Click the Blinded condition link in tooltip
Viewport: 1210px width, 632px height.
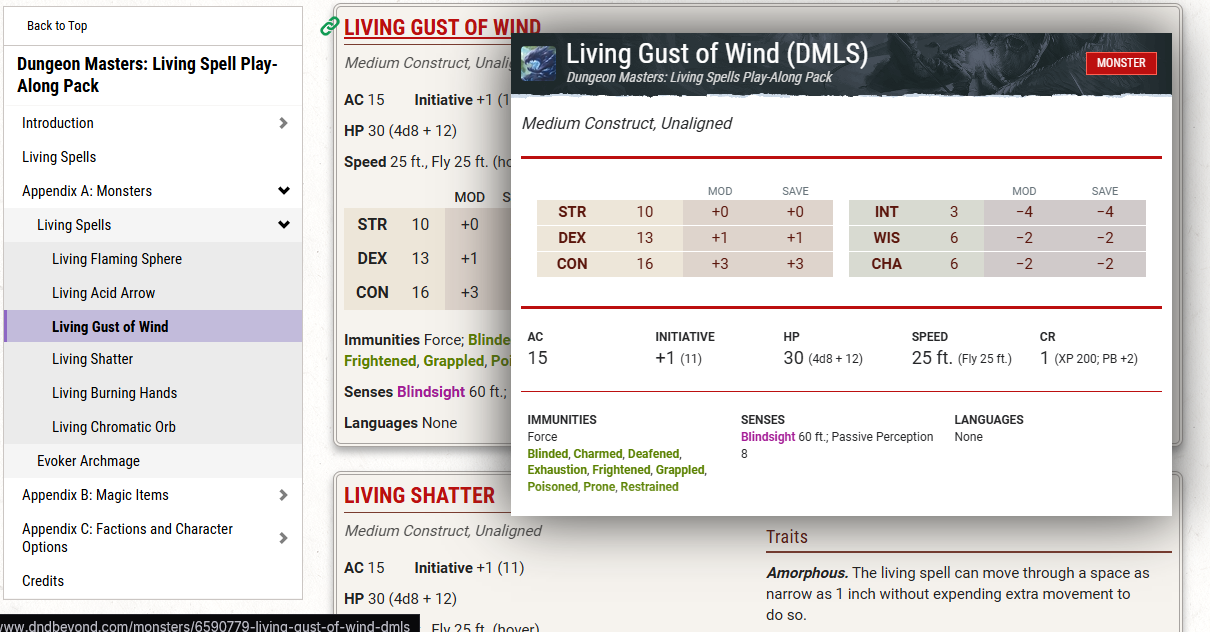pyautogui.click(x=547, y=454)
